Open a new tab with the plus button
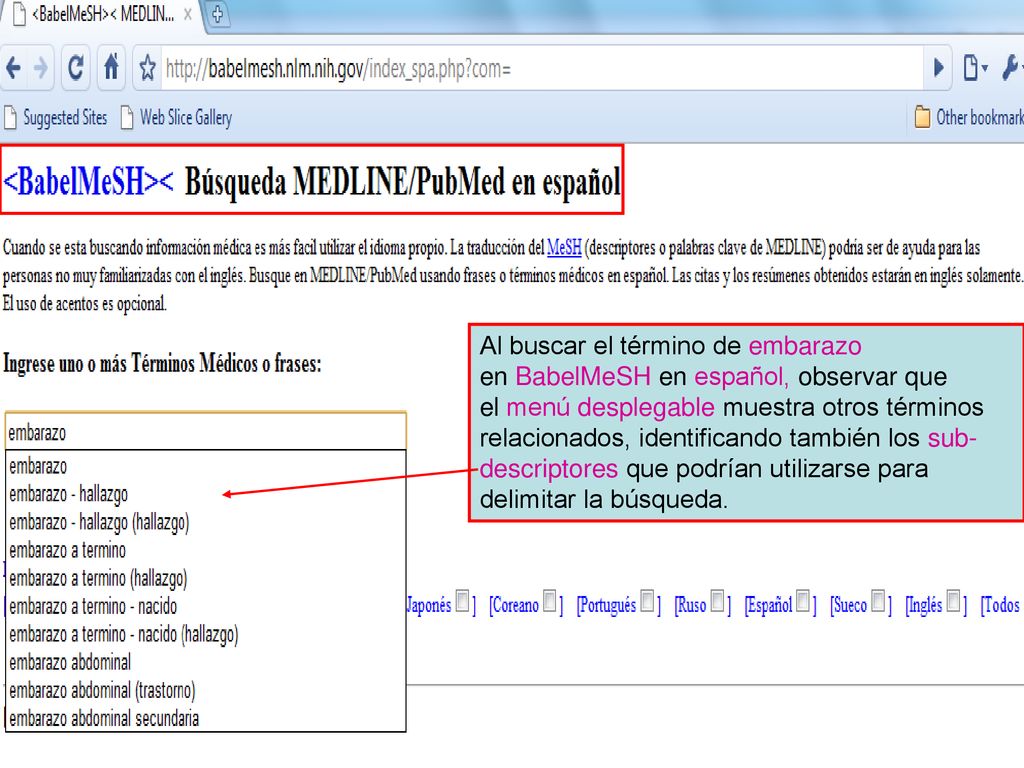Viewport: 1024px width, 768px height. click(217, 14)
